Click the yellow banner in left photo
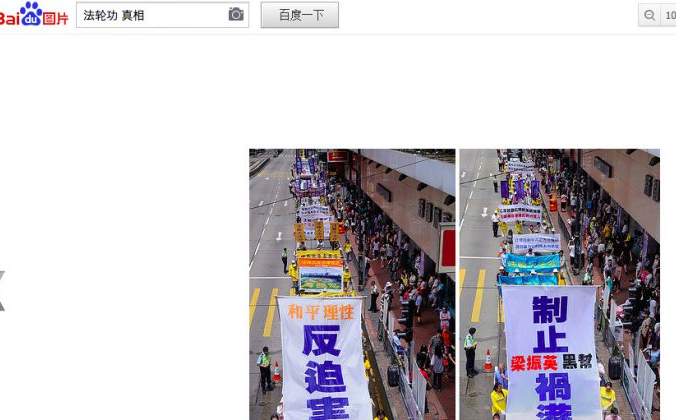 [319, 256]
